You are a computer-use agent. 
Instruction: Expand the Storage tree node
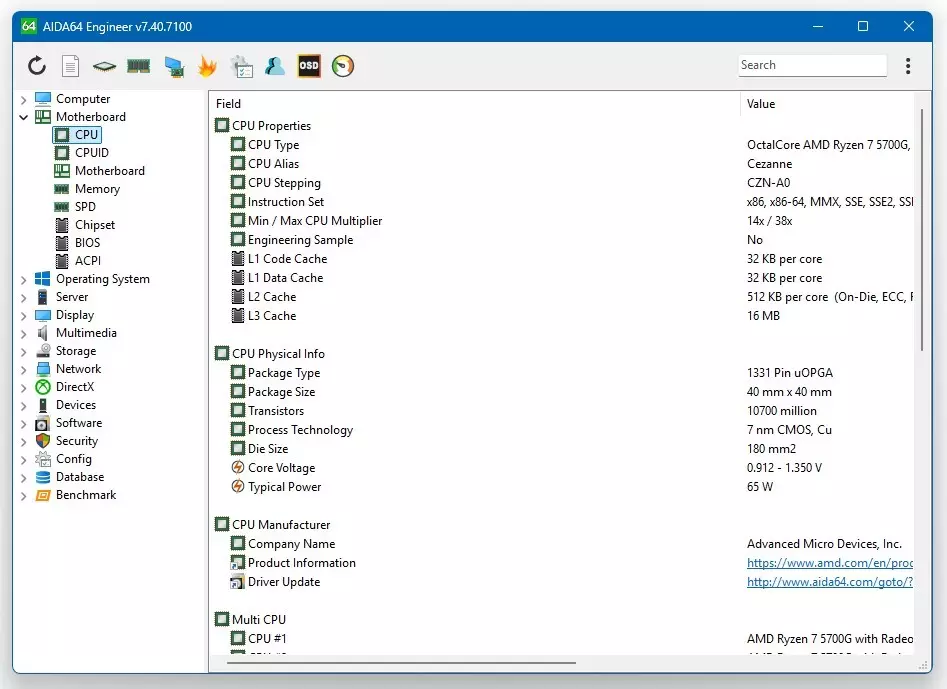[24, 352]
